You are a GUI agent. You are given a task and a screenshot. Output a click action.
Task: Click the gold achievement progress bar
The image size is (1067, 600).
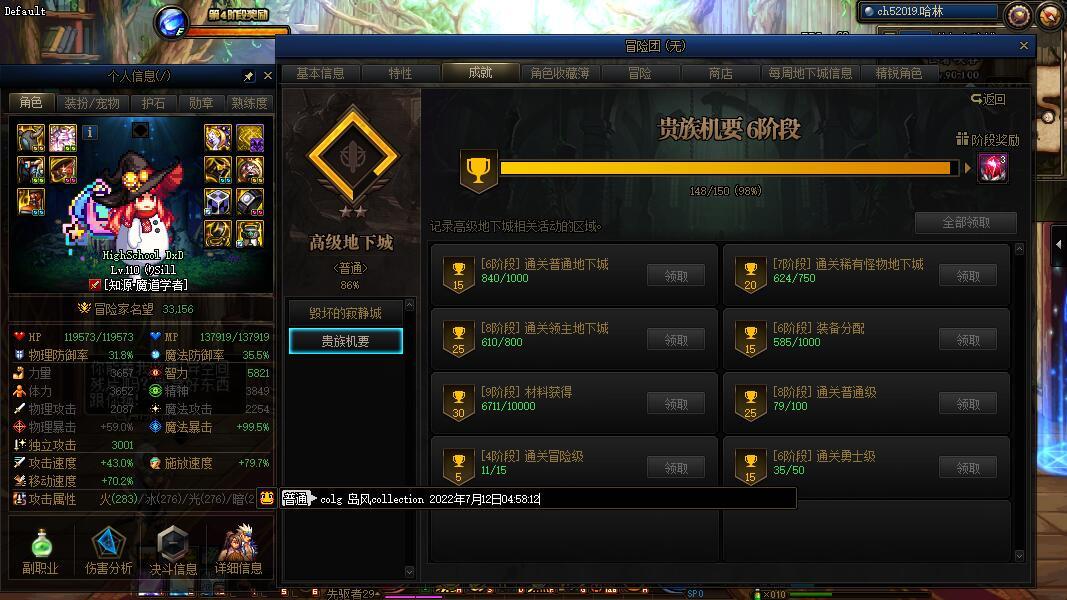[x=725, y=168]
